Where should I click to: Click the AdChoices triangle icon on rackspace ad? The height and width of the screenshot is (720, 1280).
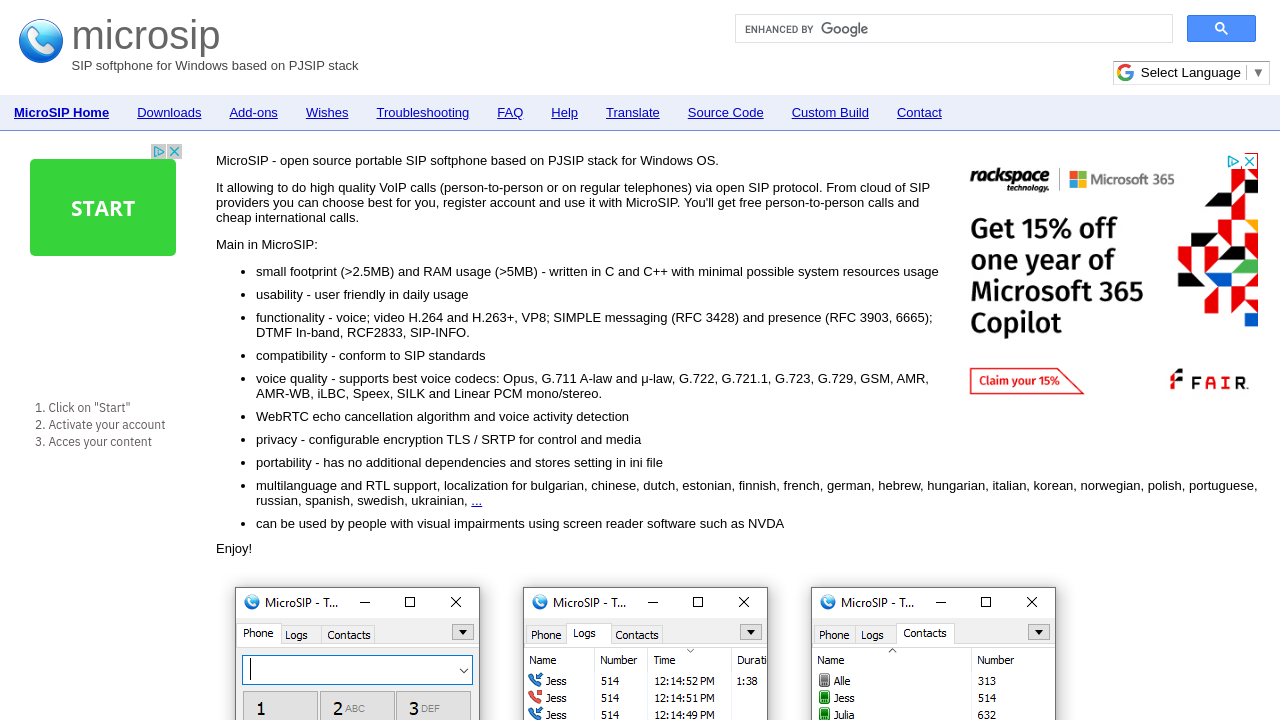click(1234, 161)
